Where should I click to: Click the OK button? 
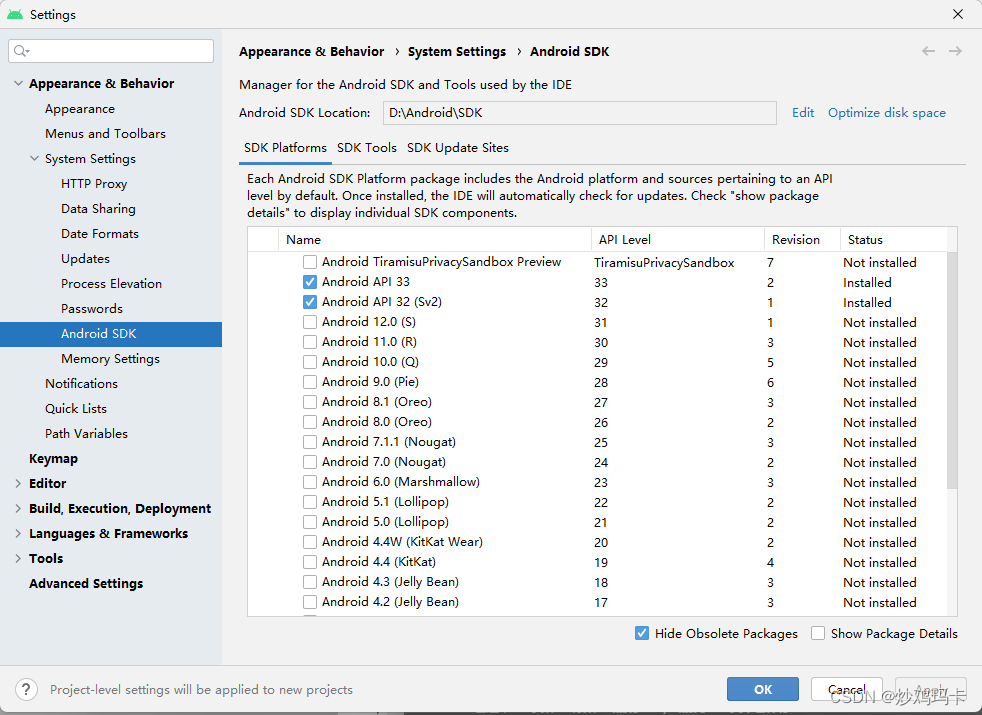pyautogui.click(x=763, y=689)
